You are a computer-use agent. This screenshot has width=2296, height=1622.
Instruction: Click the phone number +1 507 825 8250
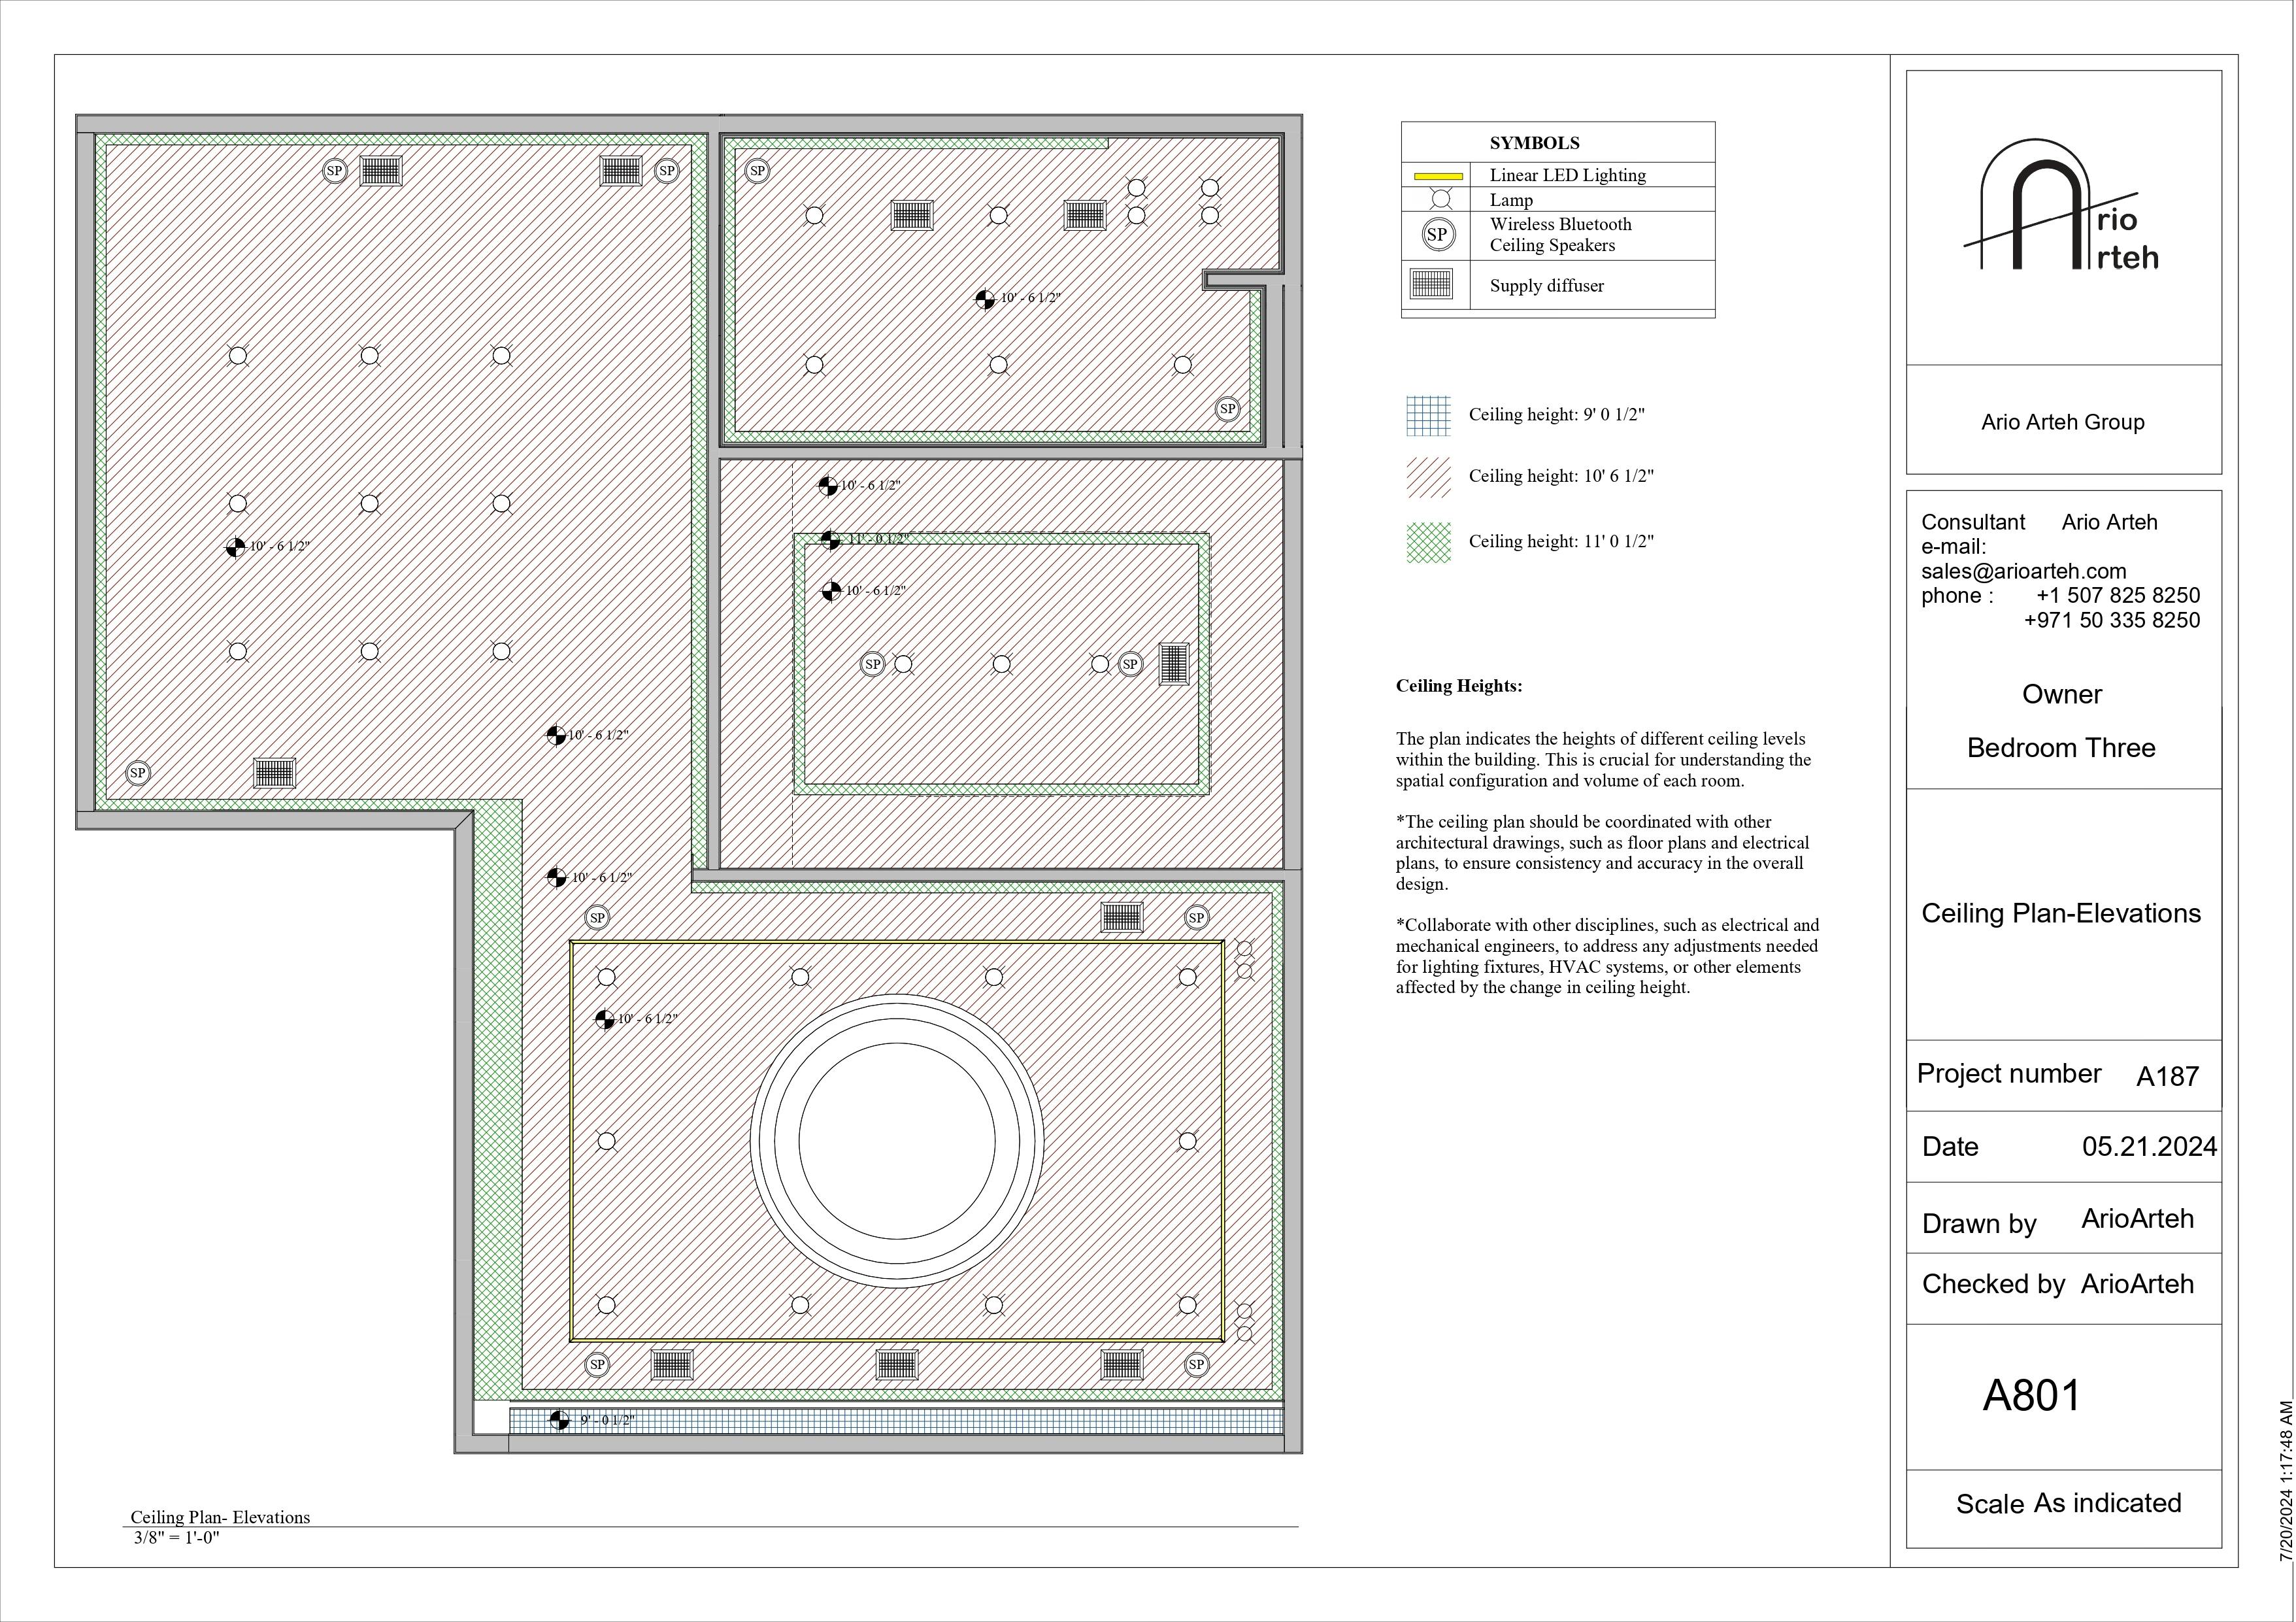tap(2118, 596)
